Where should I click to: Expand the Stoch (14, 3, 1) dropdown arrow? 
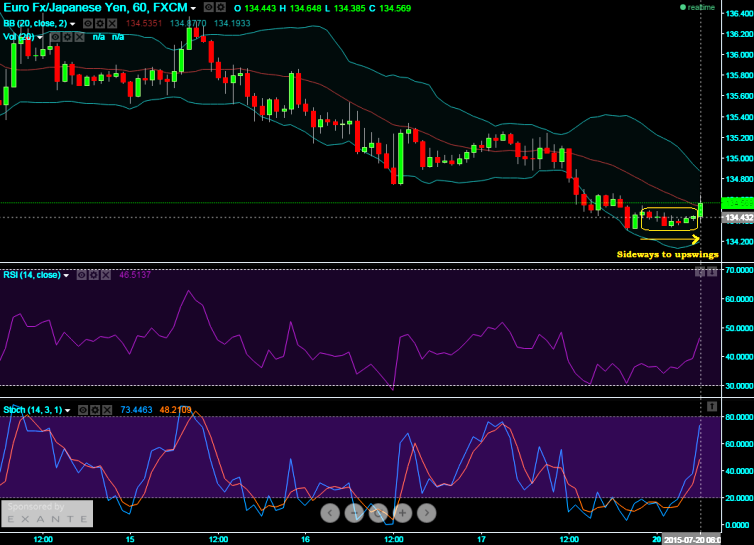(x=68, y=410)
